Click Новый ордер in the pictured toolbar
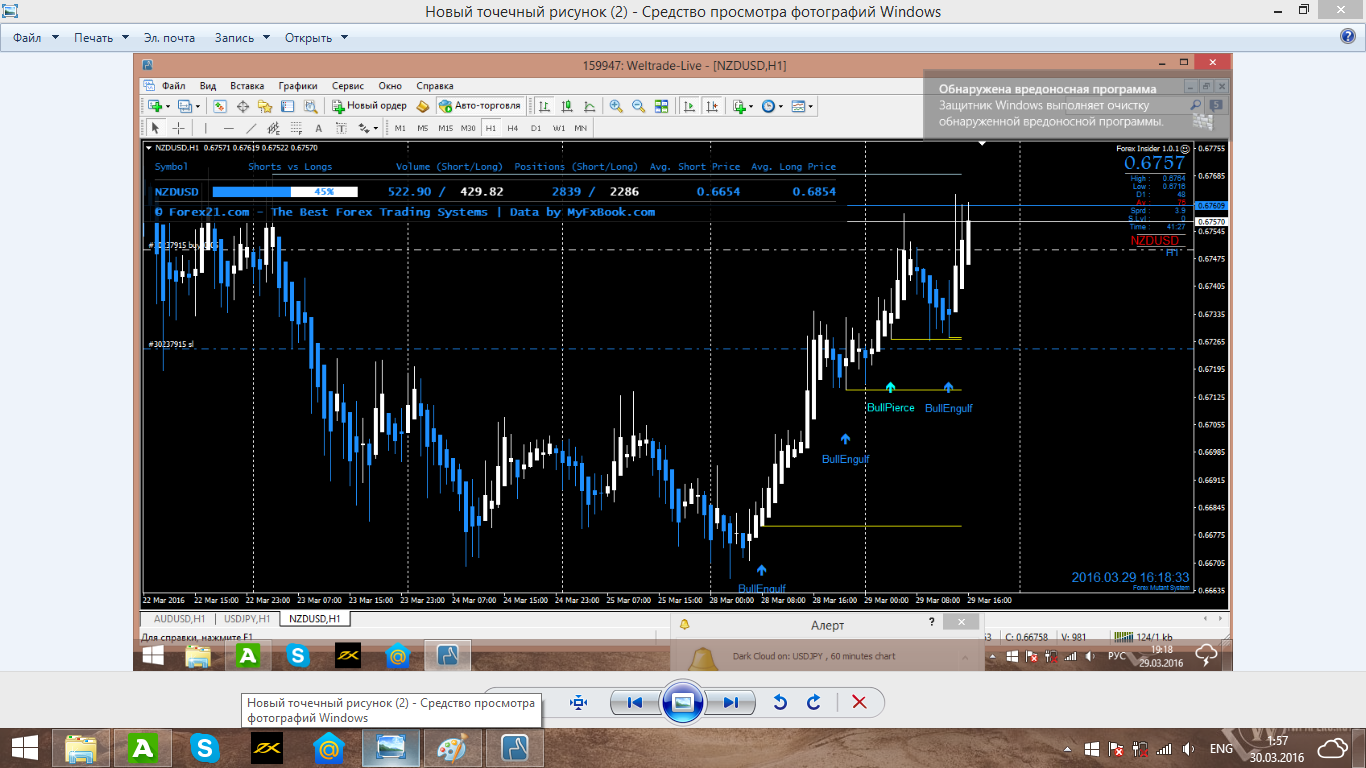This screenshot has width=1366, height=768. 370,106
